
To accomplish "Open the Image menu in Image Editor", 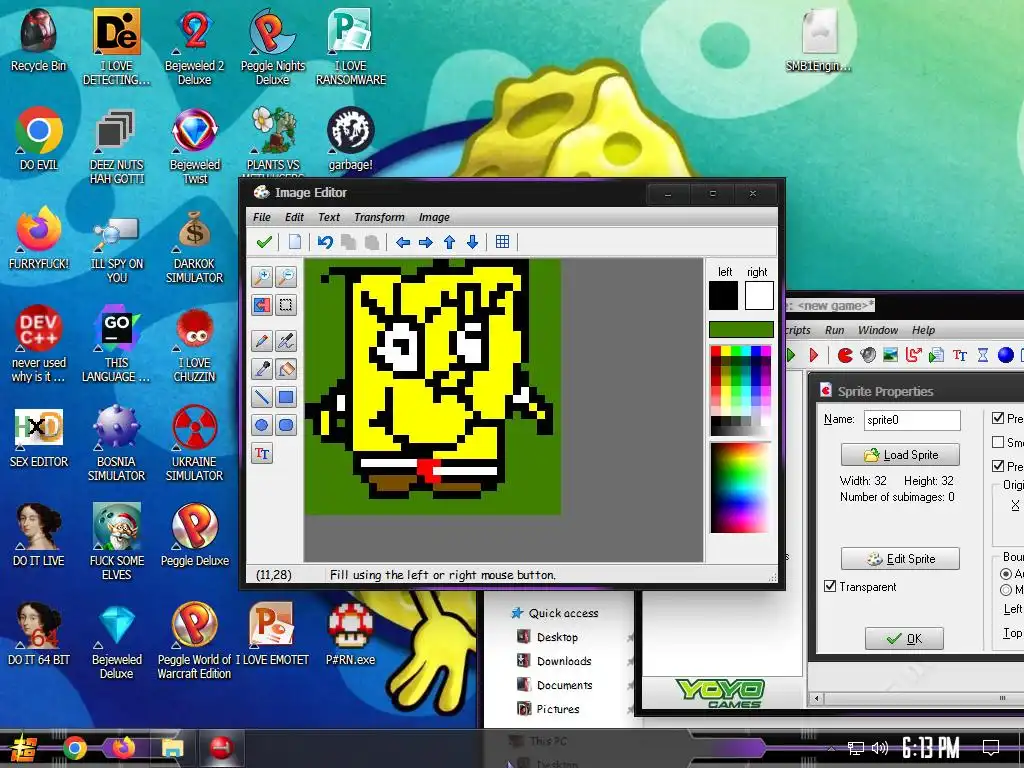I will pos(434,217).
